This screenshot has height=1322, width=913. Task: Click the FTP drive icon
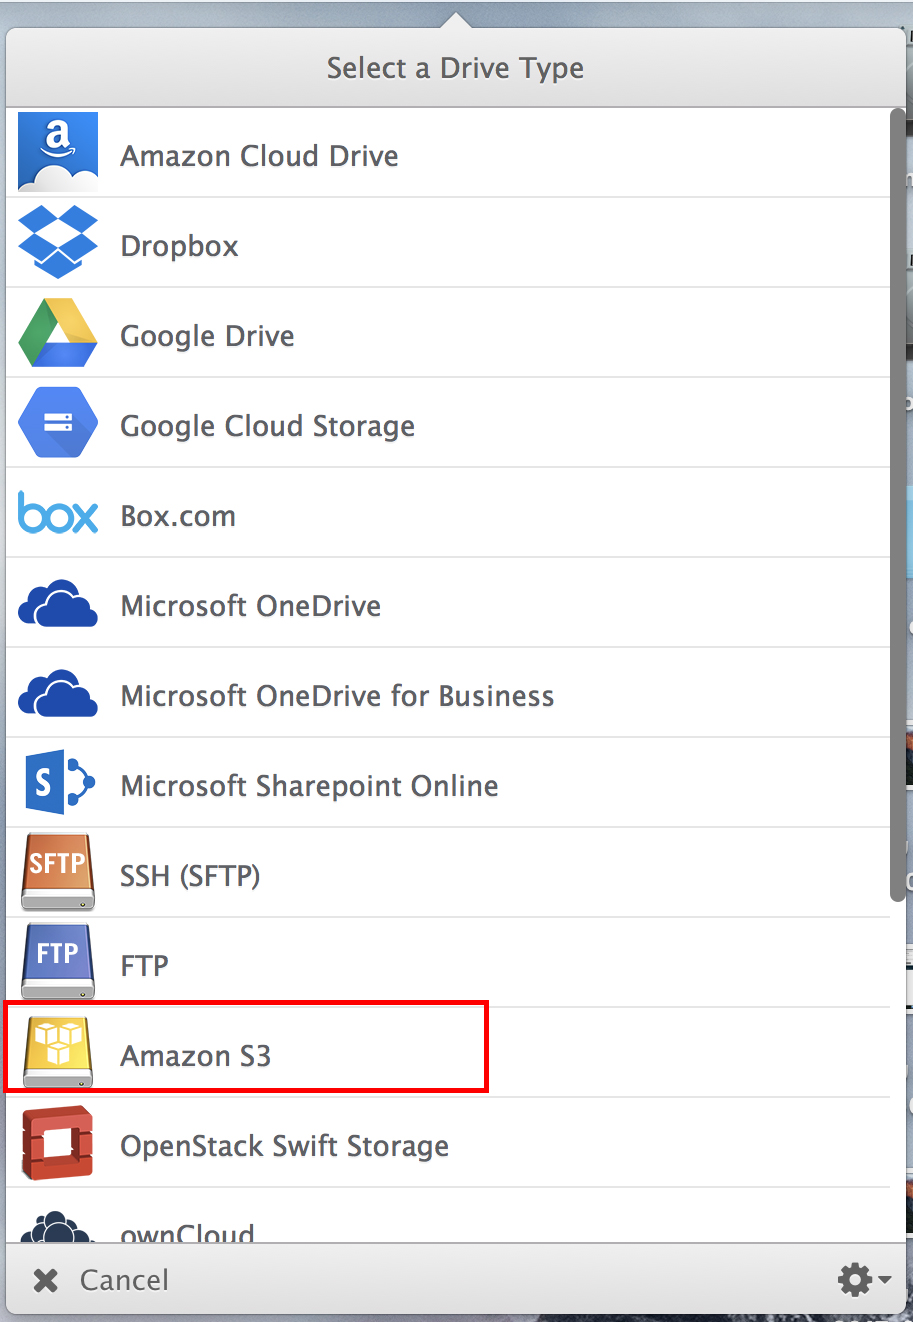click(58, 962)
